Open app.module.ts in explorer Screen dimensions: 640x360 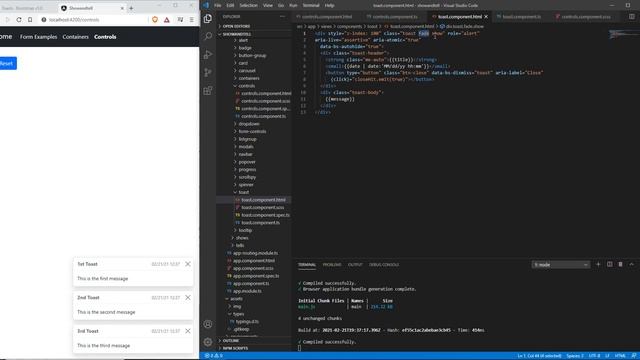pos(247,291)
